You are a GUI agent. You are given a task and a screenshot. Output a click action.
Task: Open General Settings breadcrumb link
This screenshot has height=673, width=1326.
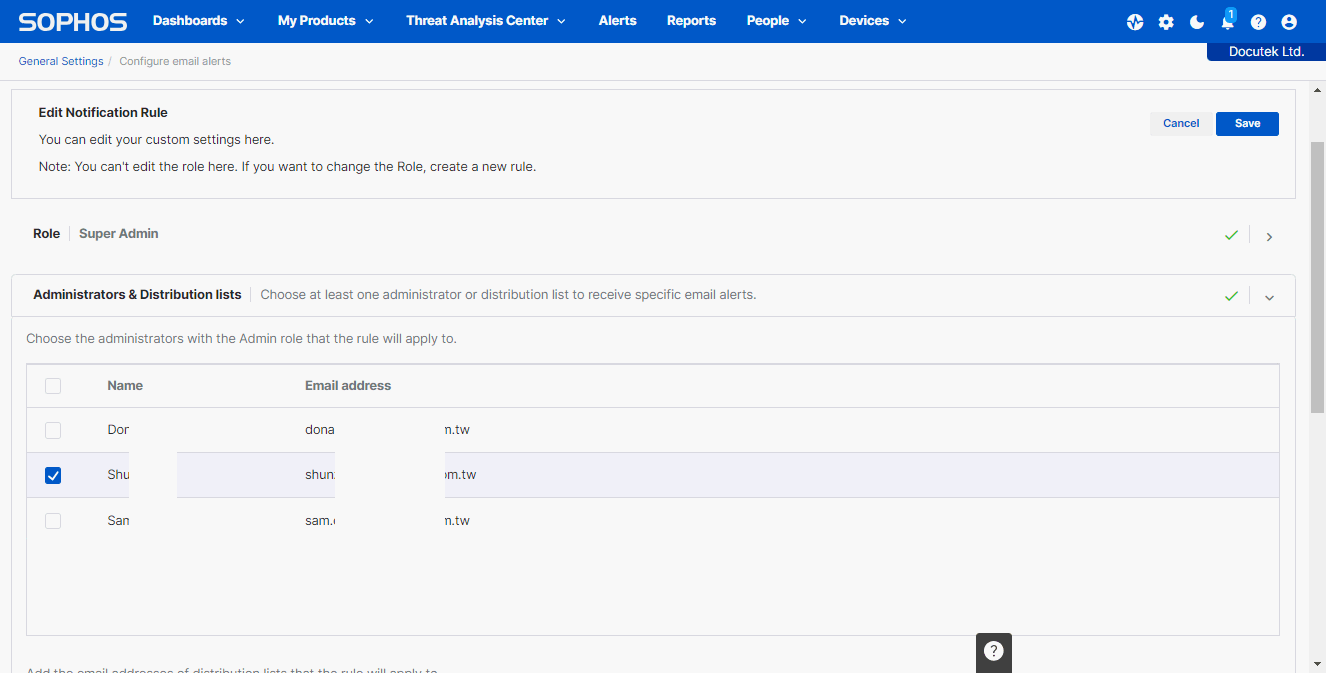61,61
